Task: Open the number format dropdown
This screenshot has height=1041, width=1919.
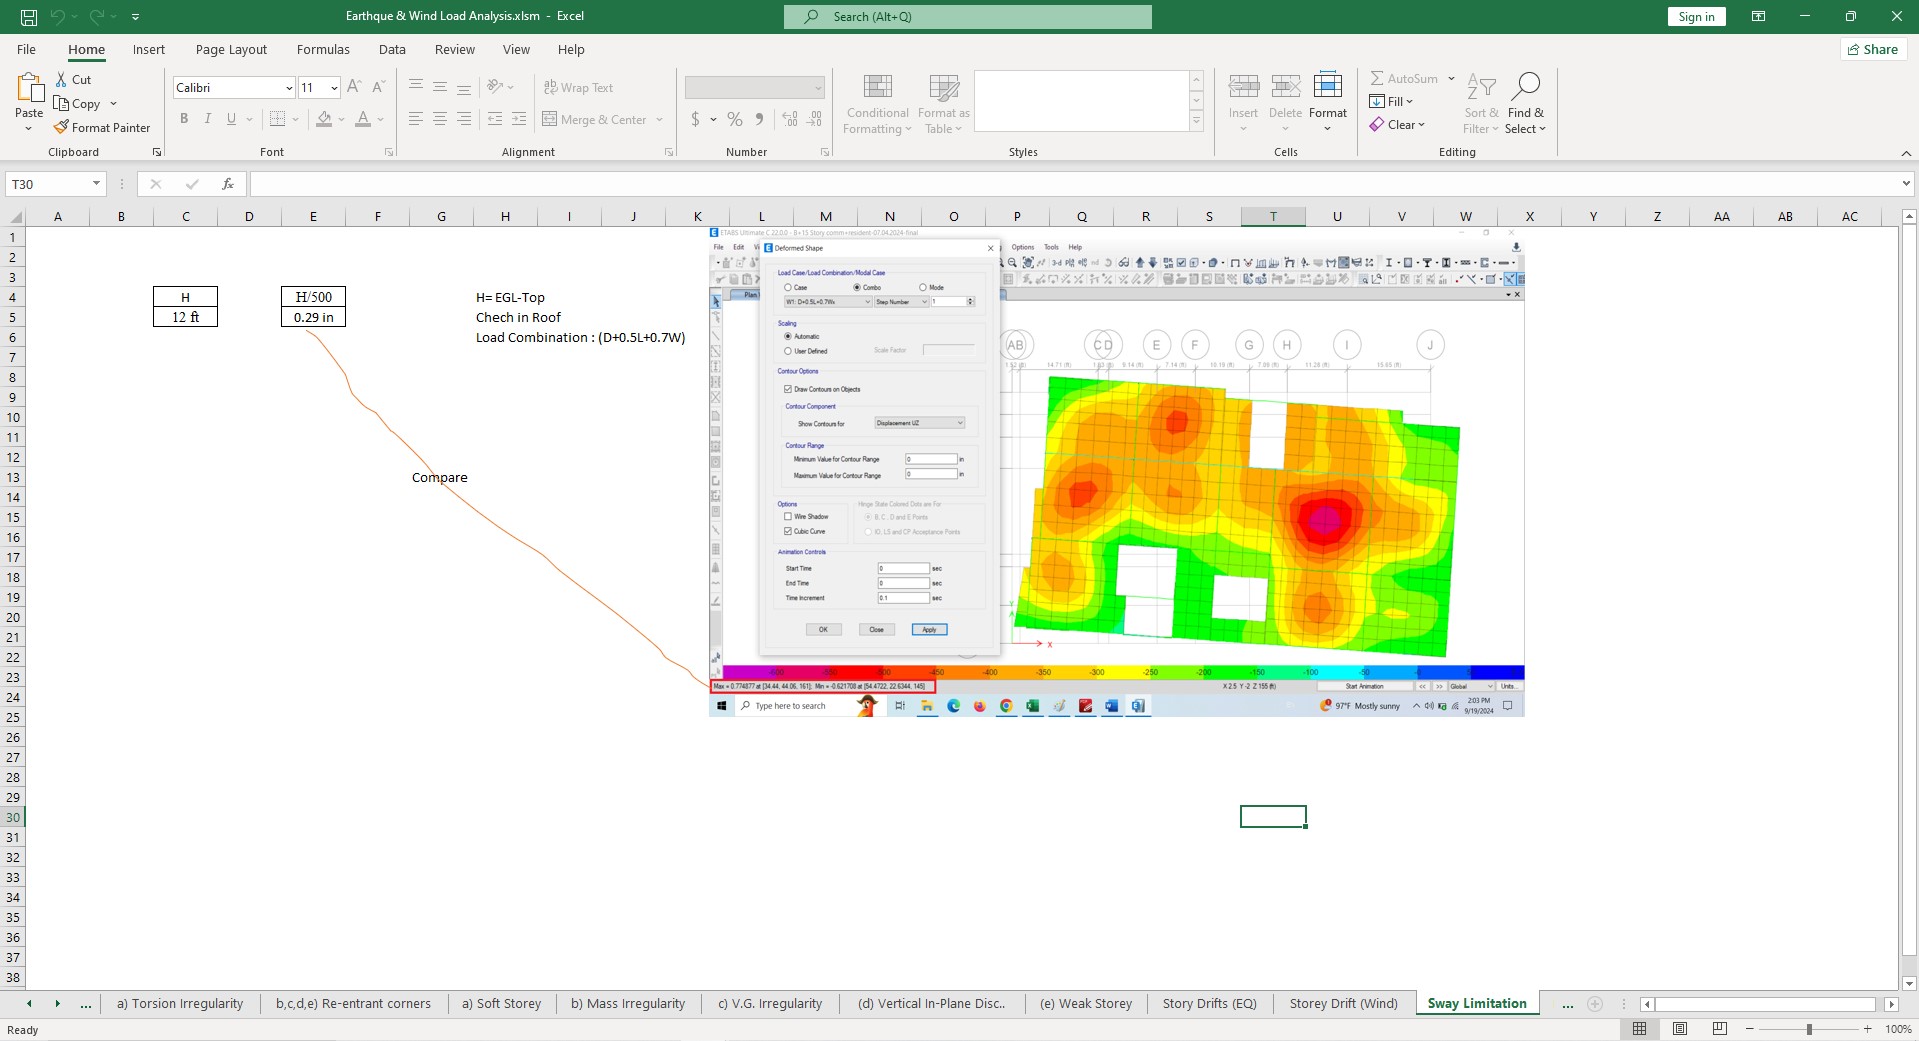Action: tap(817, 88)
